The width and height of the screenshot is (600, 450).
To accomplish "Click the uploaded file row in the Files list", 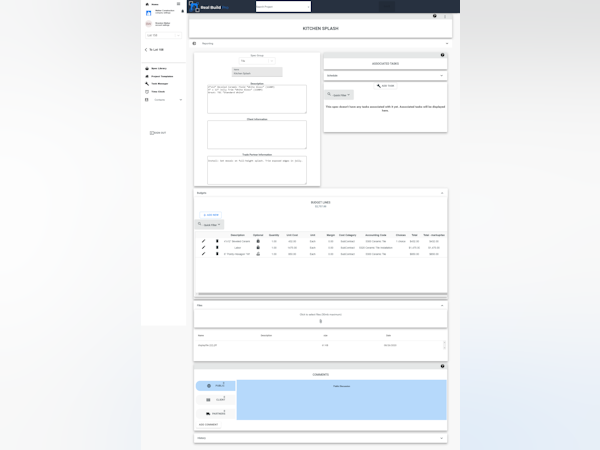I will pos(318,345).
